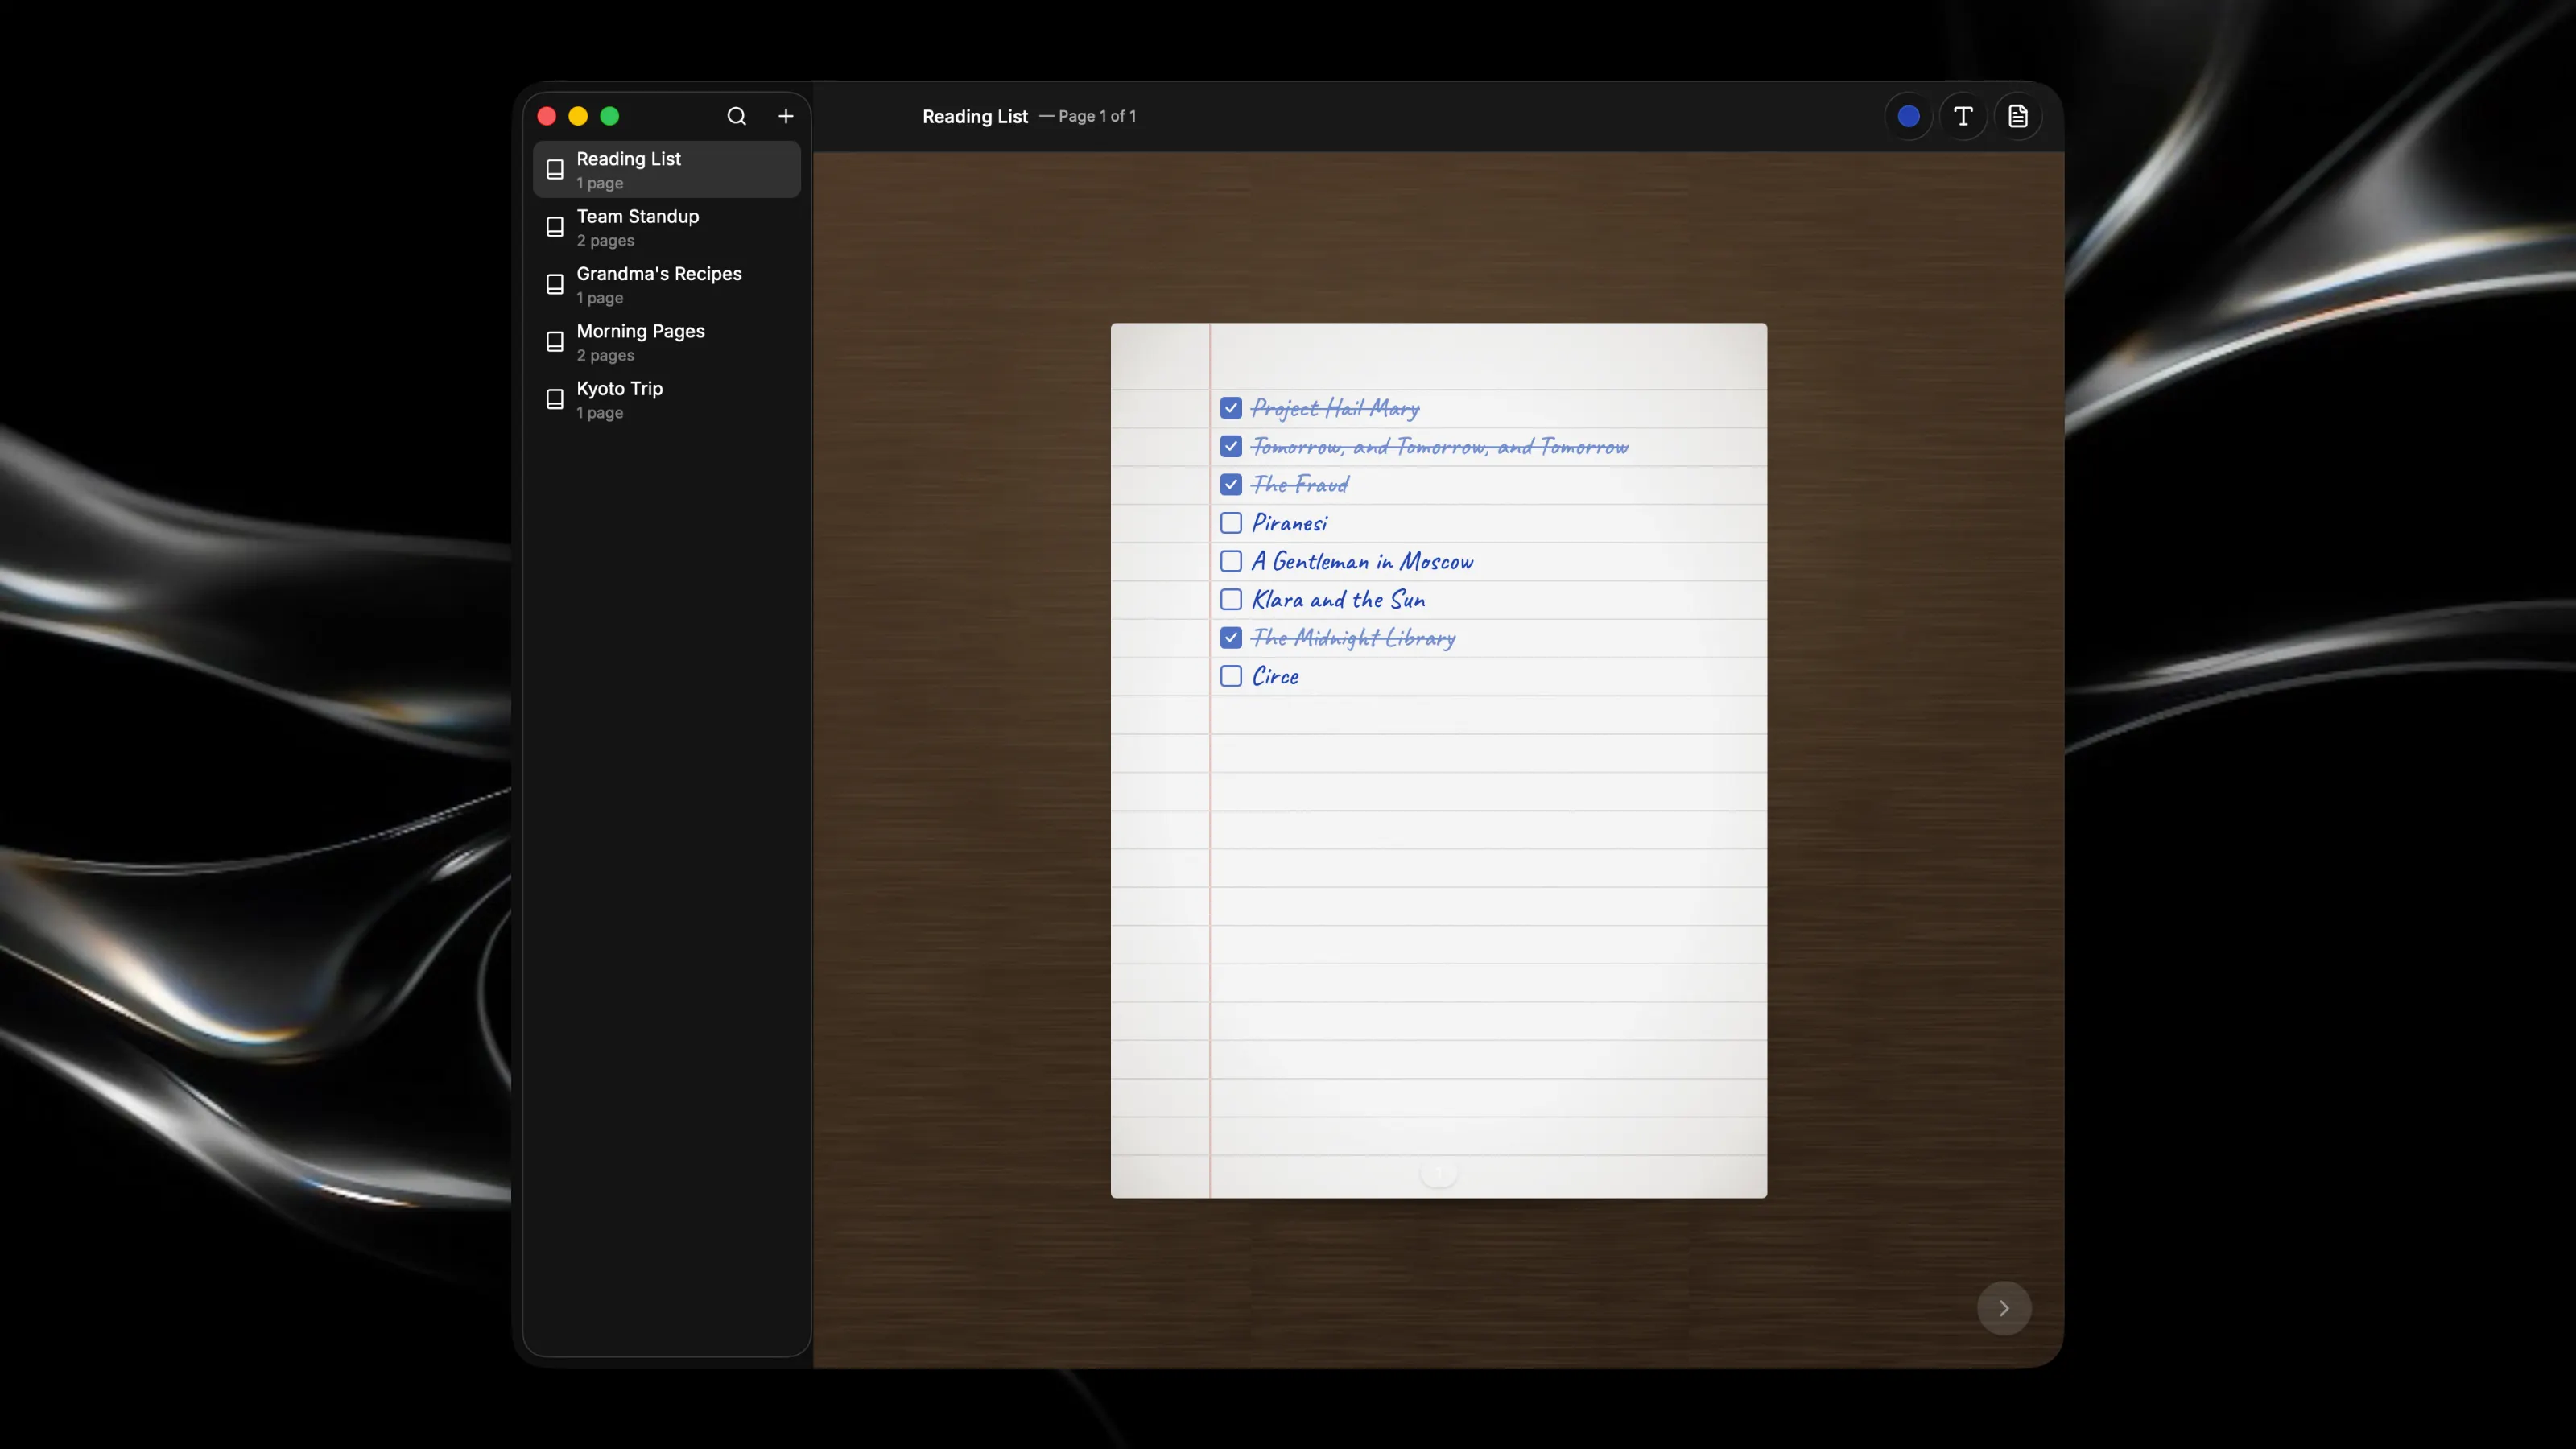The height and width of the screenshot is (1449, 2576).
Task: Check Klara and the Sun checkbox
Action: 1231,600
